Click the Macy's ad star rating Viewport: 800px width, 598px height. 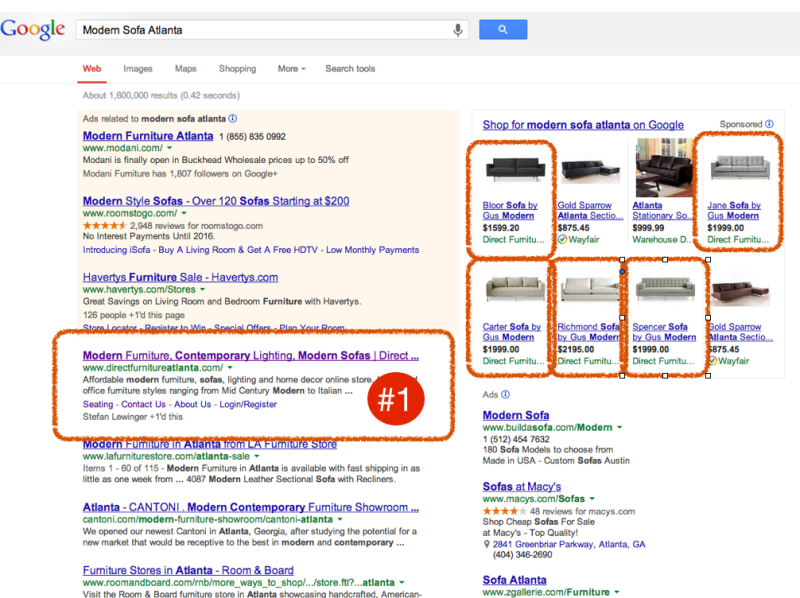[x=505, y=511]
